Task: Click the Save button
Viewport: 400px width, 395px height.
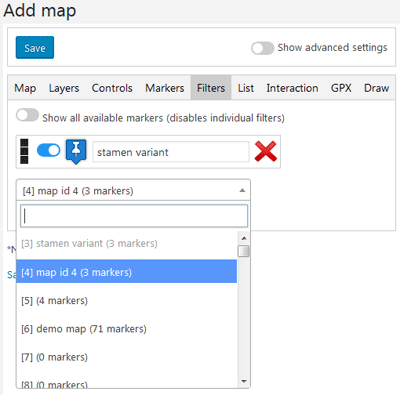Action: pyautogui.click(x=35, y=48)
